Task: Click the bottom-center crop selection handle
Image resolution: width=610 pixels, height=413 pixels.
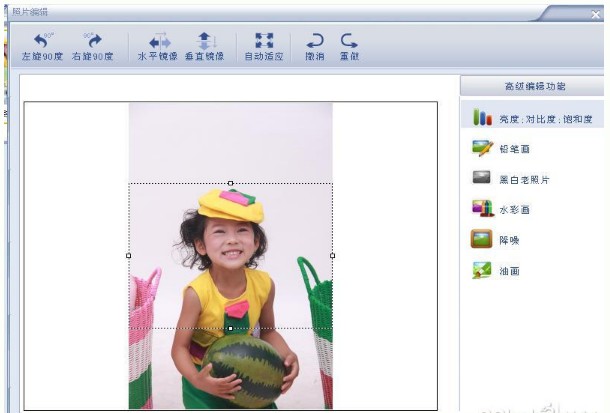Action: [x=230, y=328]
